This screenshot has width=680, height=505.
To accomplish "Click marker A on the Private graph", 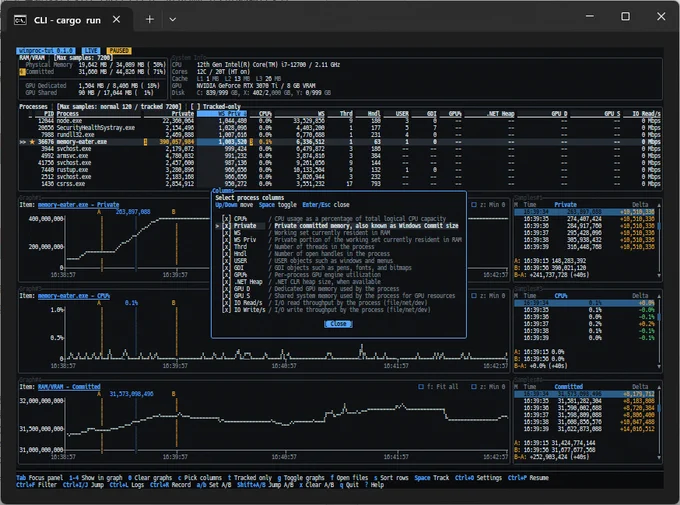I will [x=99, y=212].
